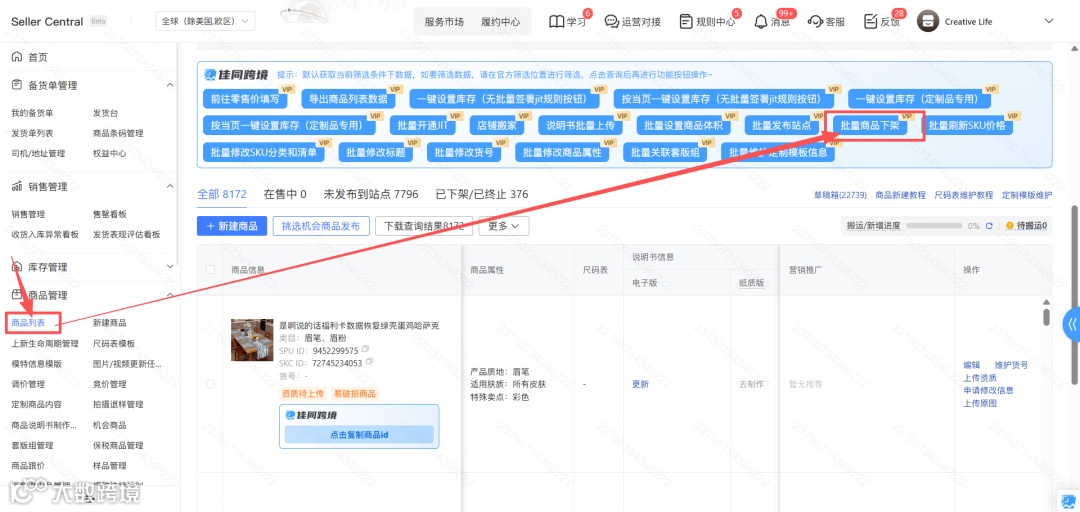
Task: Click the 上传资质 action link
Action: (979, 378)
